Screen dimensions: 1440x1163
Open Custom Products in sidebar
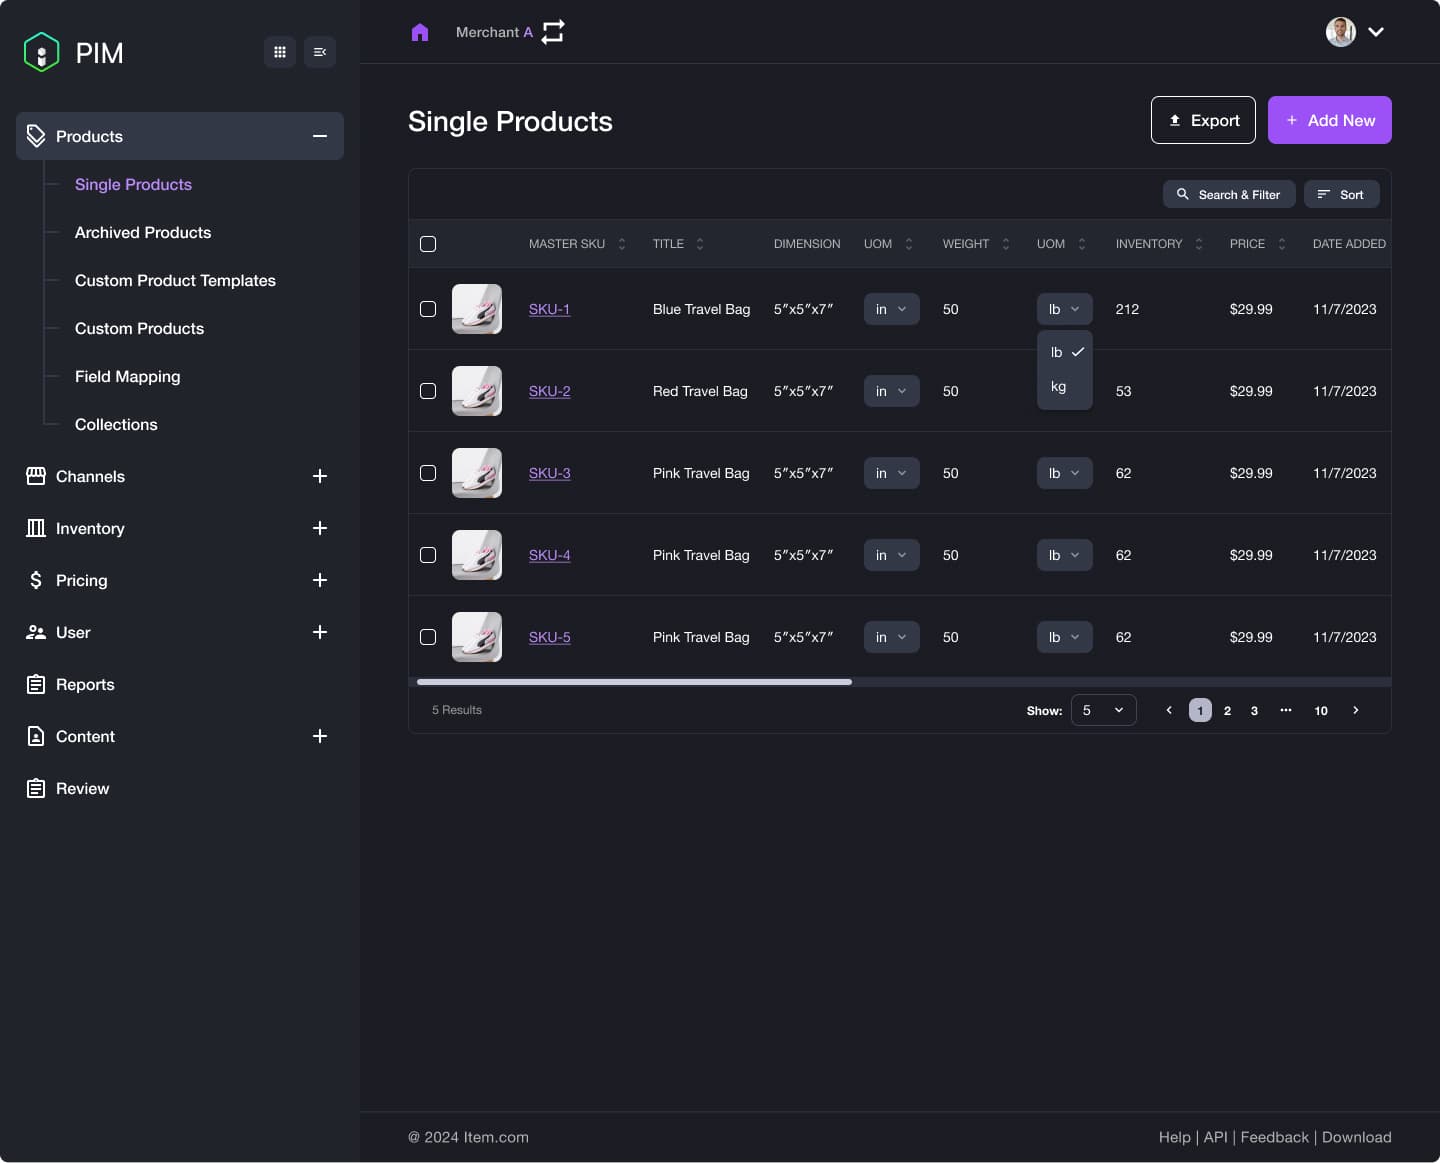click(139, 328)
